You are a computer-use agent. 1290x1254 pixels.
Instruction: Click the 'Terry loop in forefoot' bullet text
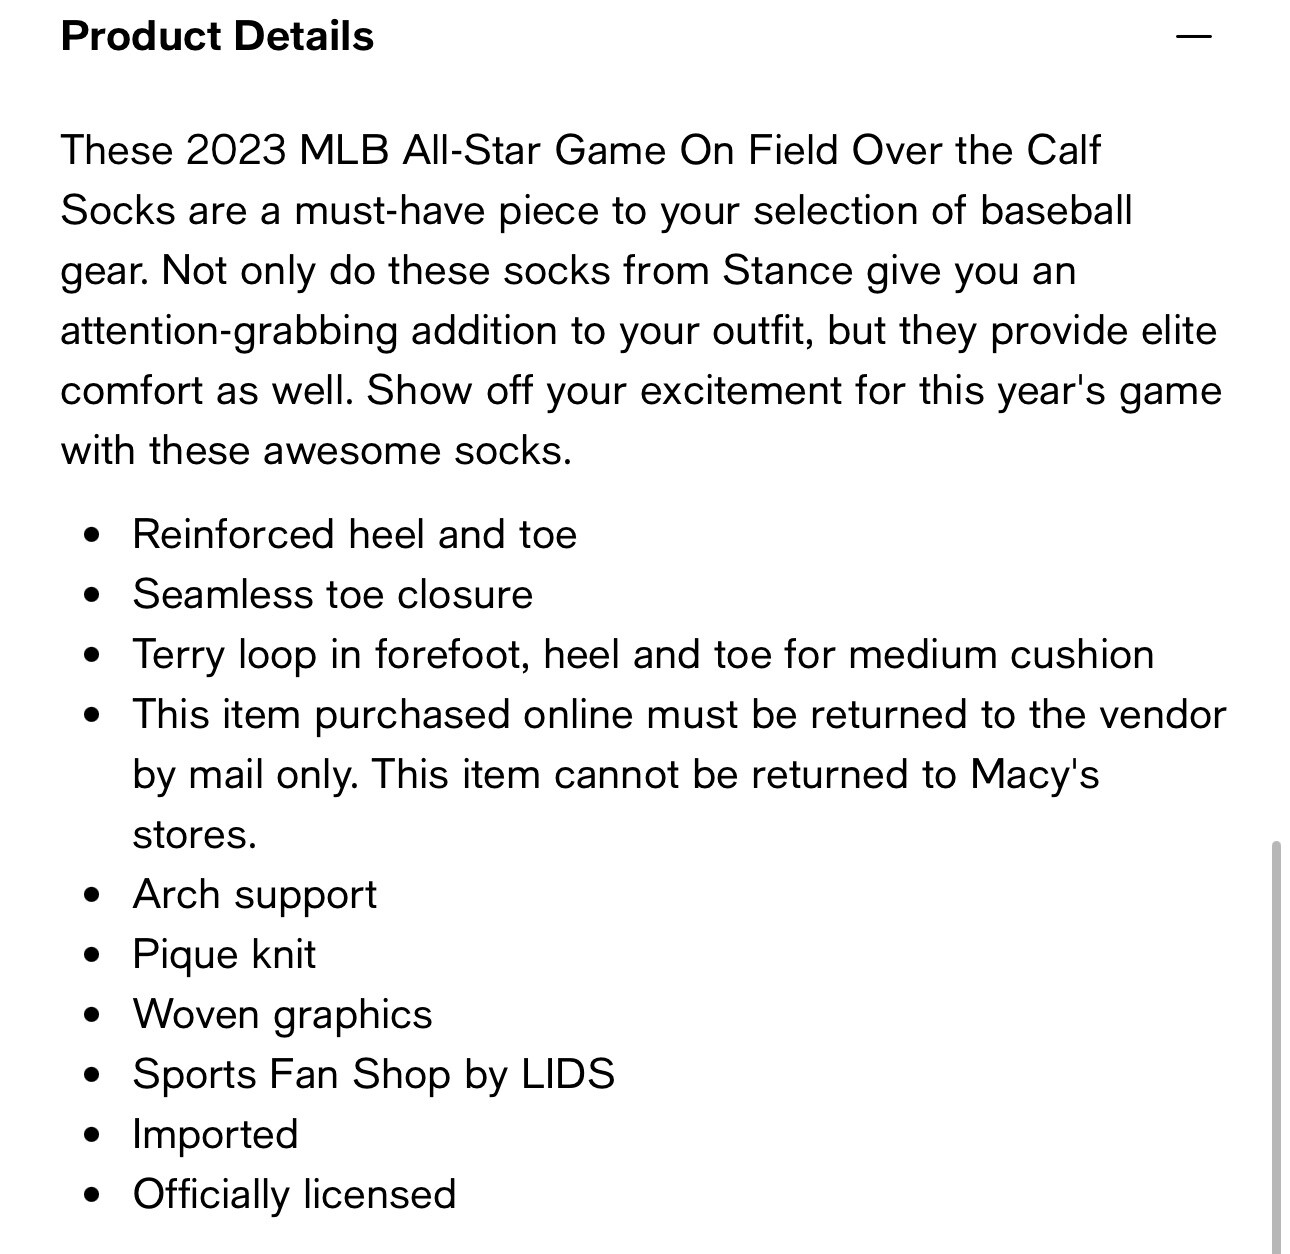coord(643,654)
